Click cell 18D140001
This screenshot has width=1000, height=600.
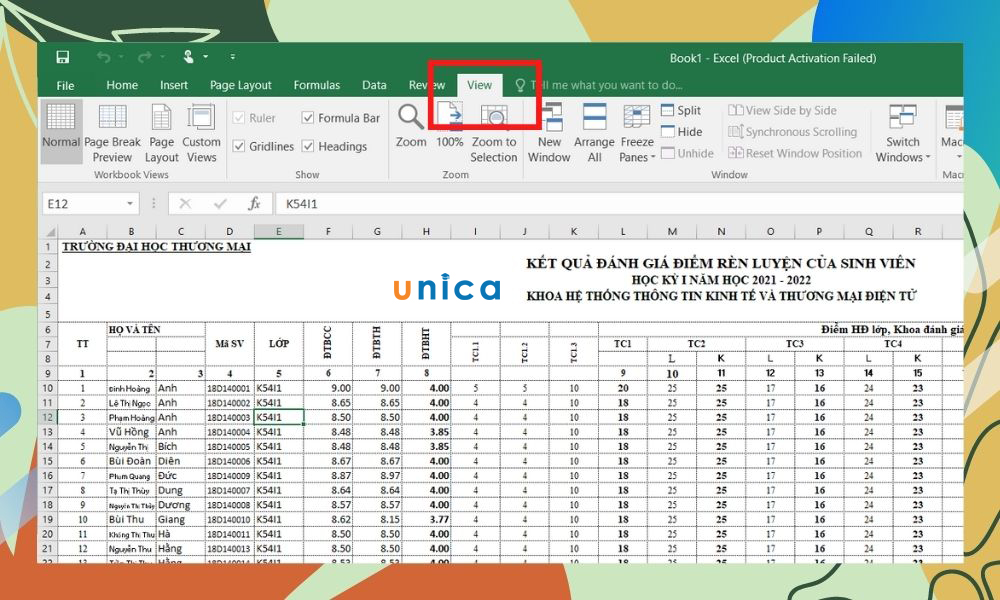tap(230, 388)
